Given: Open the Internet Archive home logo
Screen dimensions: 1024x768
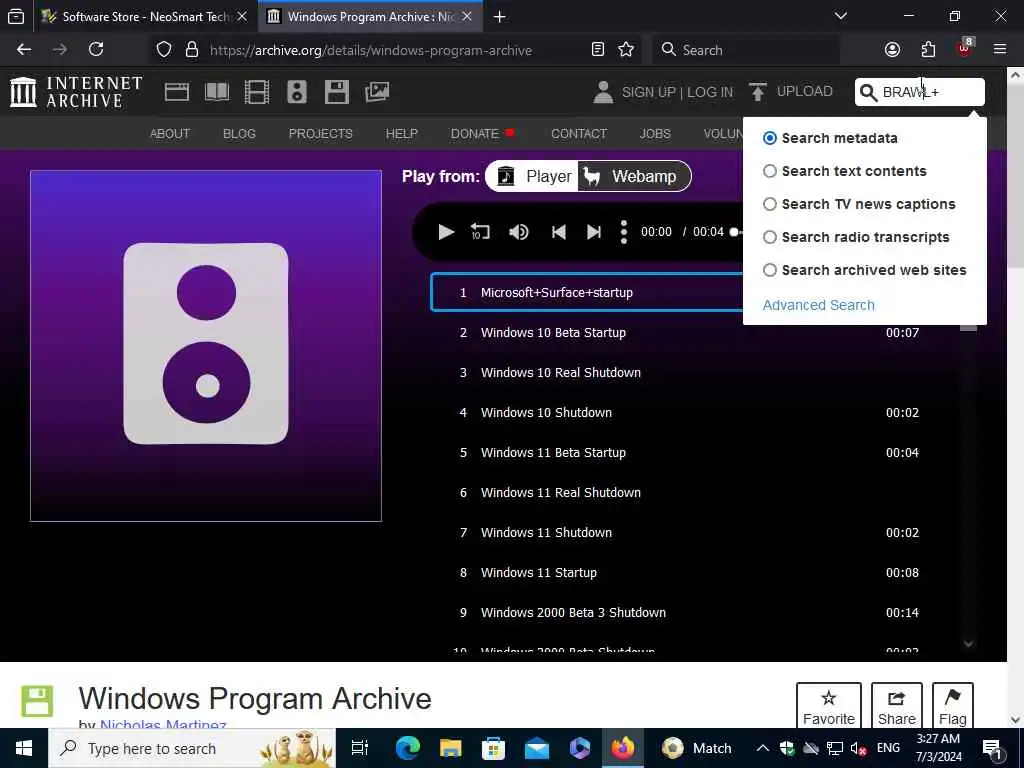Looking at the screenshot, I should (76, 92).
